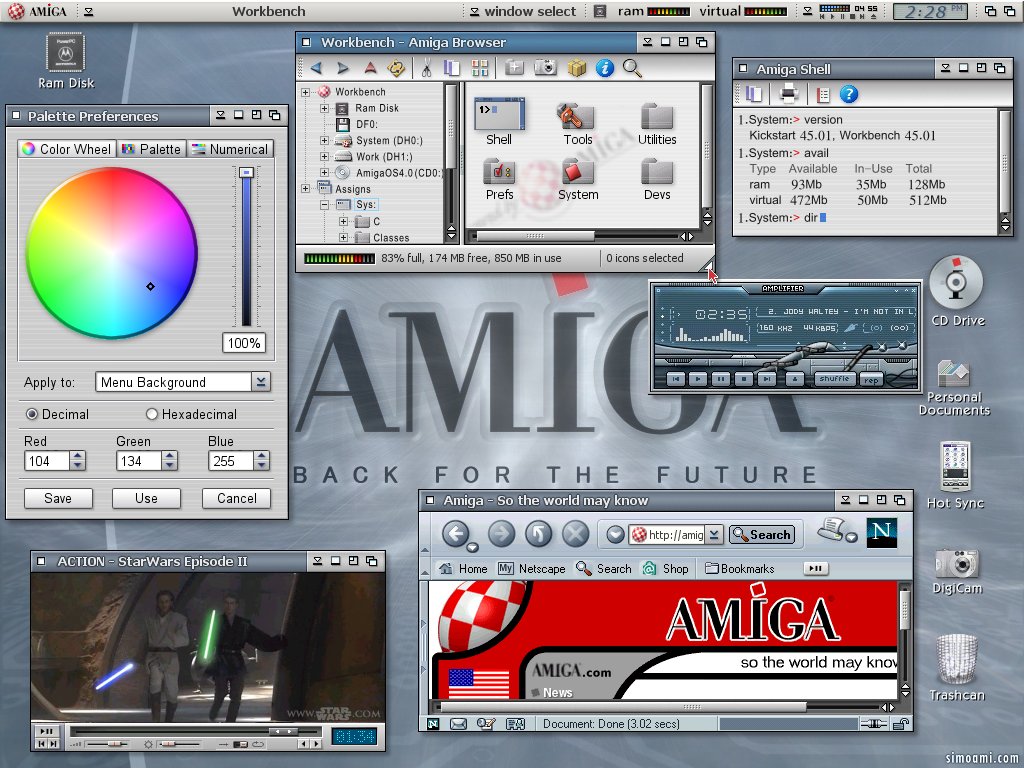
Task: Open the Tools drawer
Action: pyautogui.click(x=577, y=124)
